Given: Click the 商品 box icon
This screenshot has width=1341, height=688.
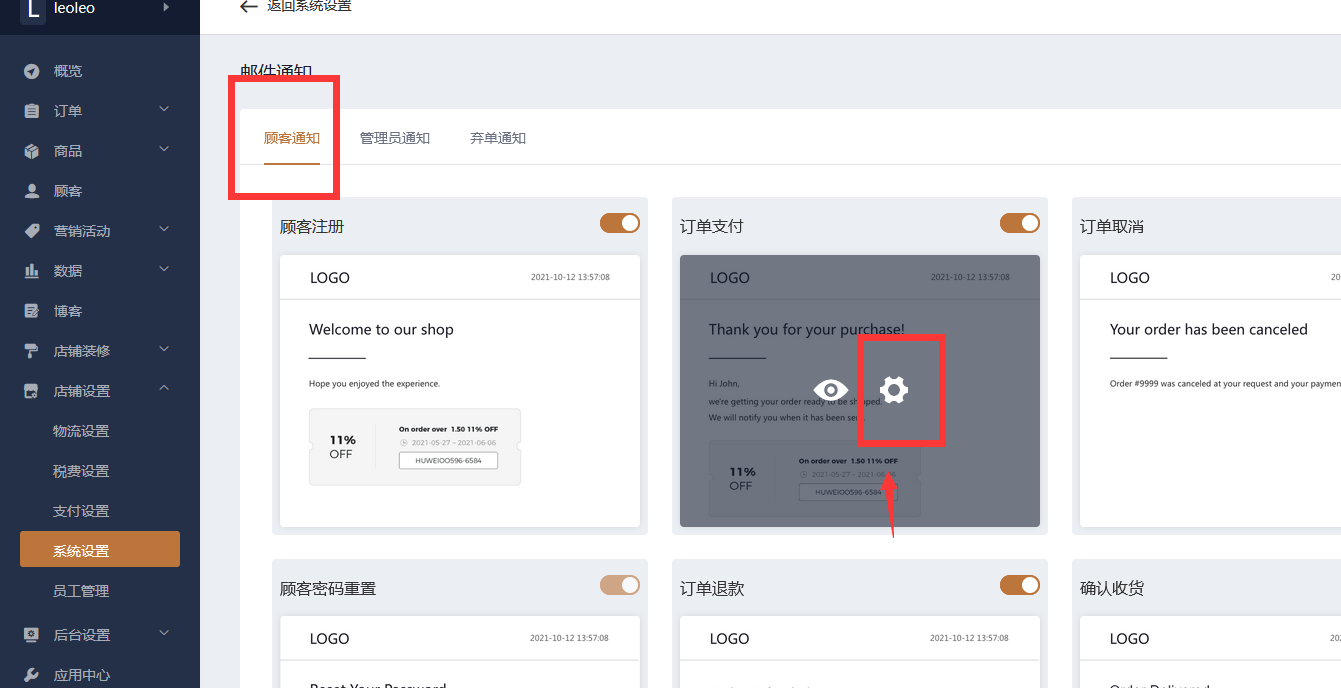Looking at the screenshot, I should pos(32,151).
